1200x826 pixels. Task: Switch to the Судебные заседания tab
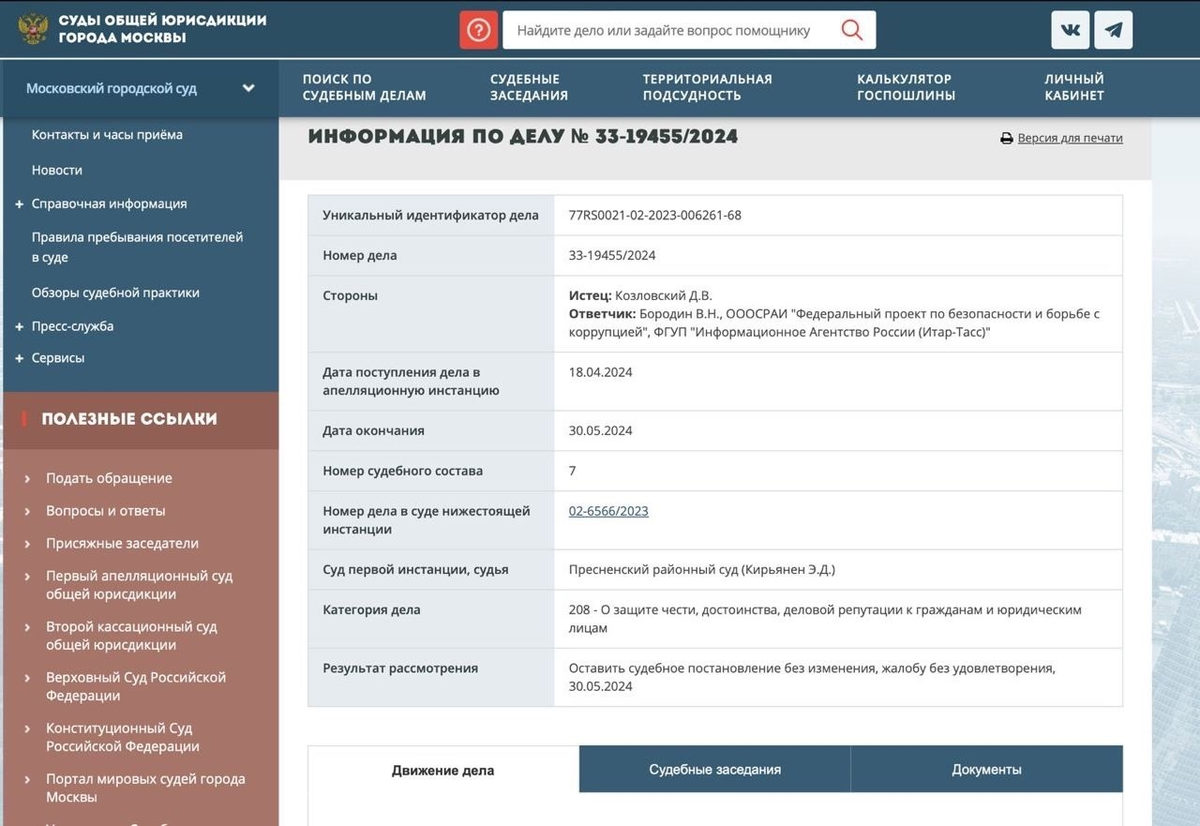point(715,769)
